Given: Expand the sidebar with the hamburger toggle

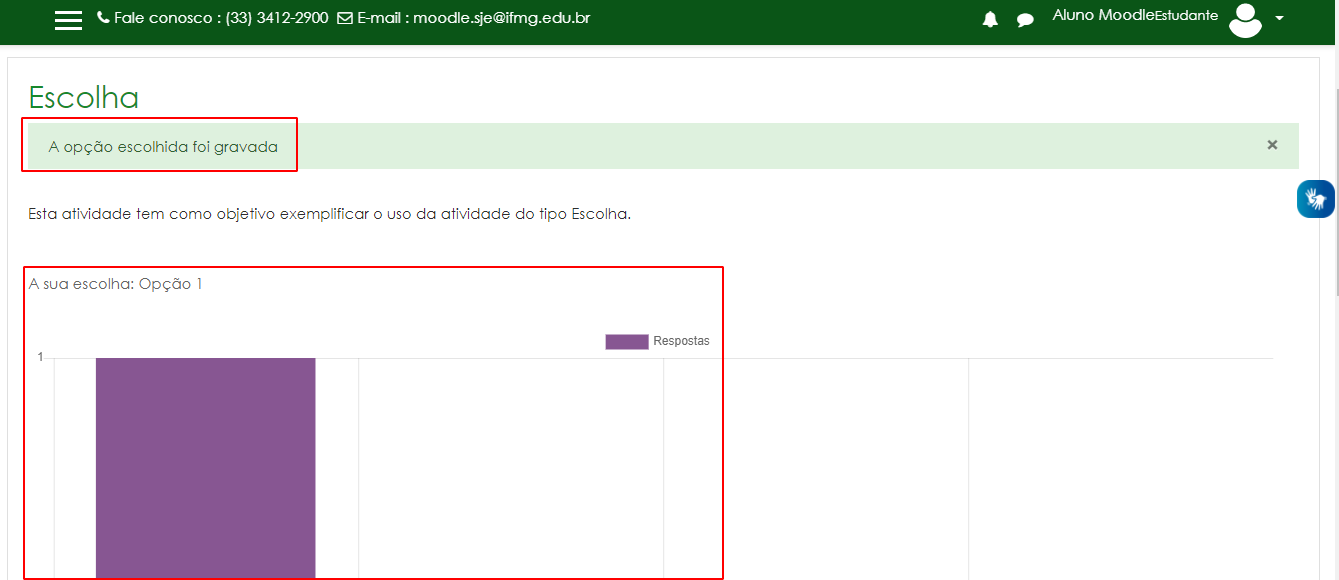Looking at the screenshot, I should click(68, 19).
